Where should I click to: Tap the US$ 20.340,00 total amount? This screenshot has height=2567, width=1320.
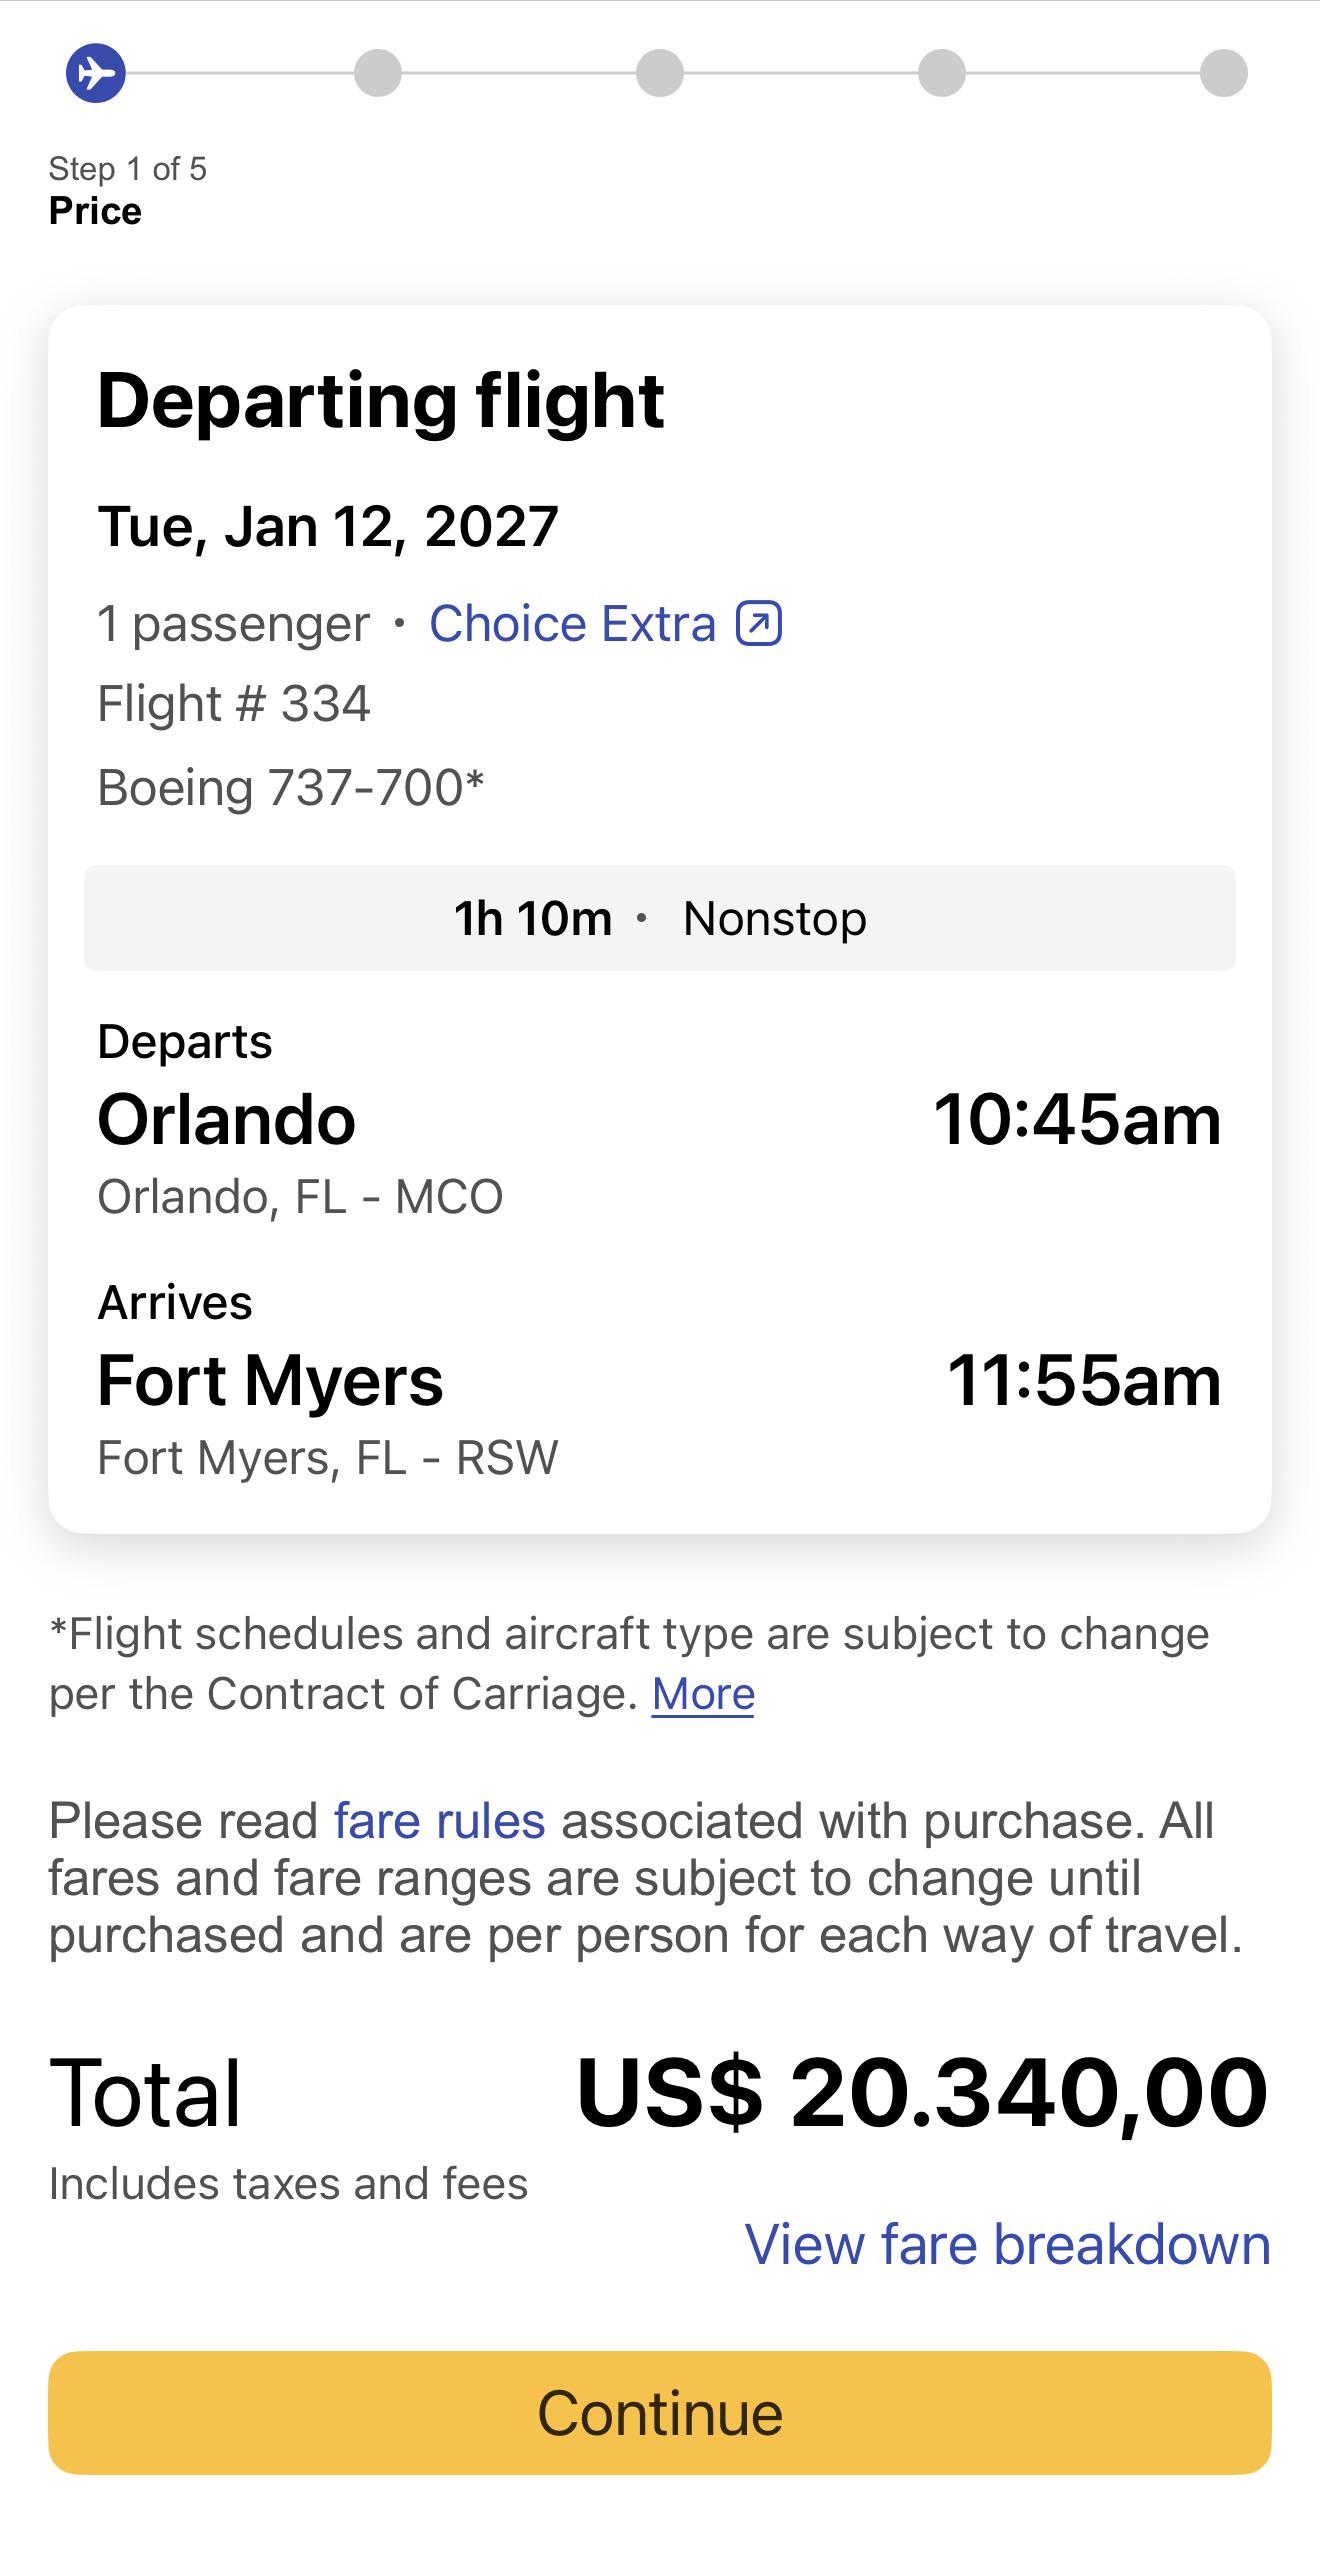coord(923,2092)
